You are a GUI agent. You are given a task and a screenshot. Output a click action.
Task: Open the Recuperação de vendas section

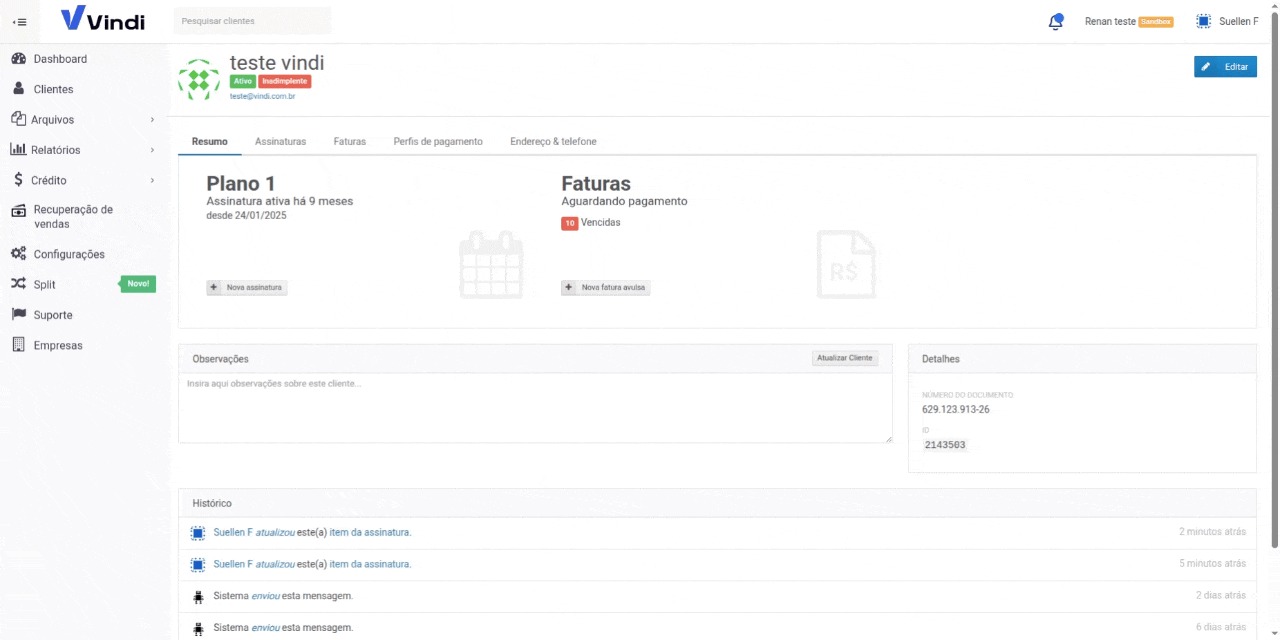pos(72,217)
